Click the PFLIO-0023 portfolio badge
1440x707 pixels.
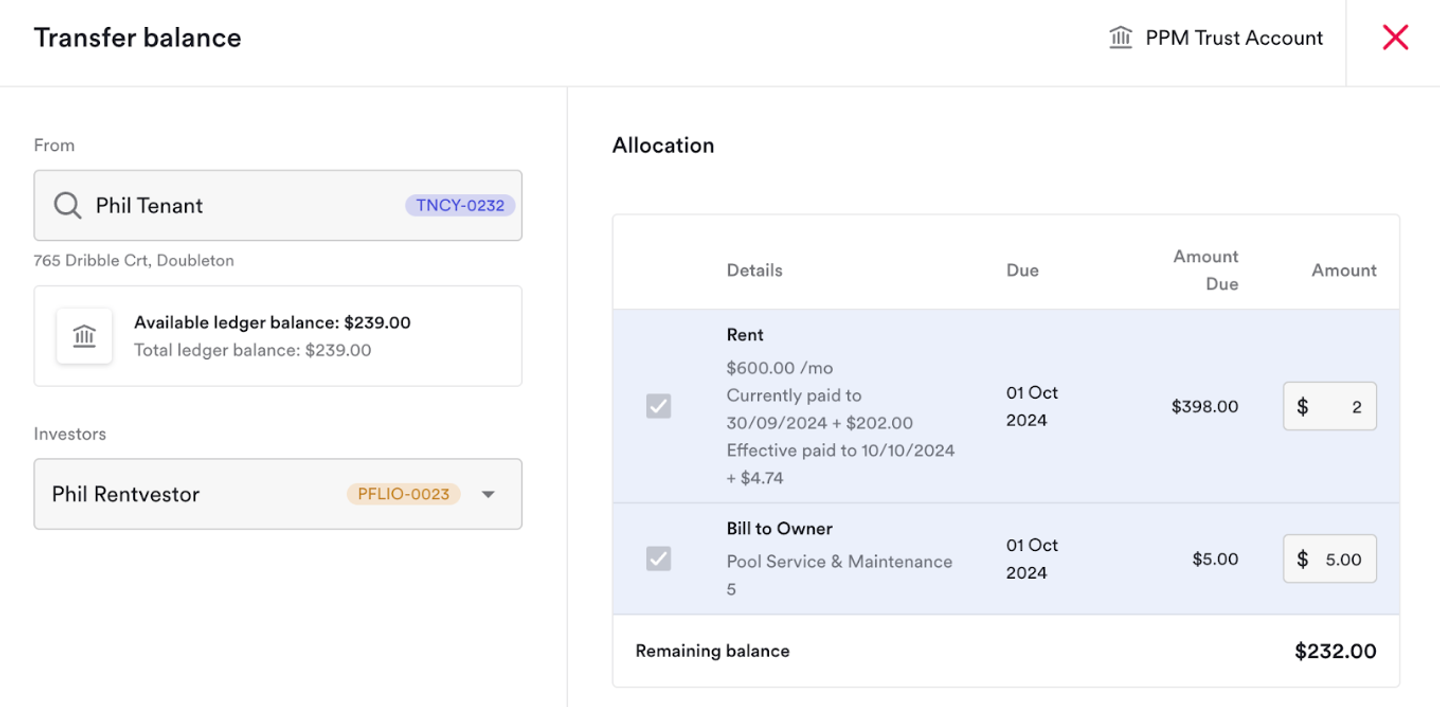pos(403,494)
